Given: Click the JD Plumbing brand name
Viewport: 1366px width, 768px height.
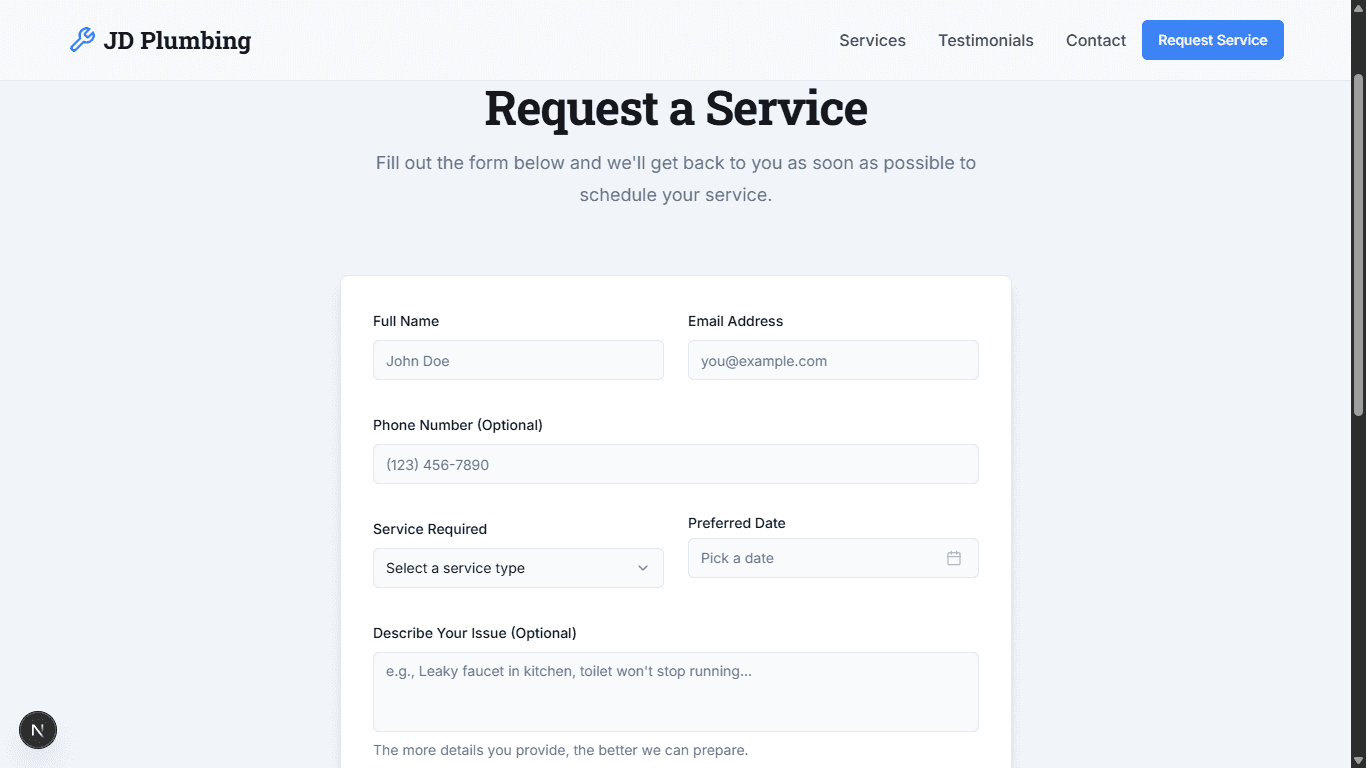Looking at the screenshot, I should click(x=177, y=40).
